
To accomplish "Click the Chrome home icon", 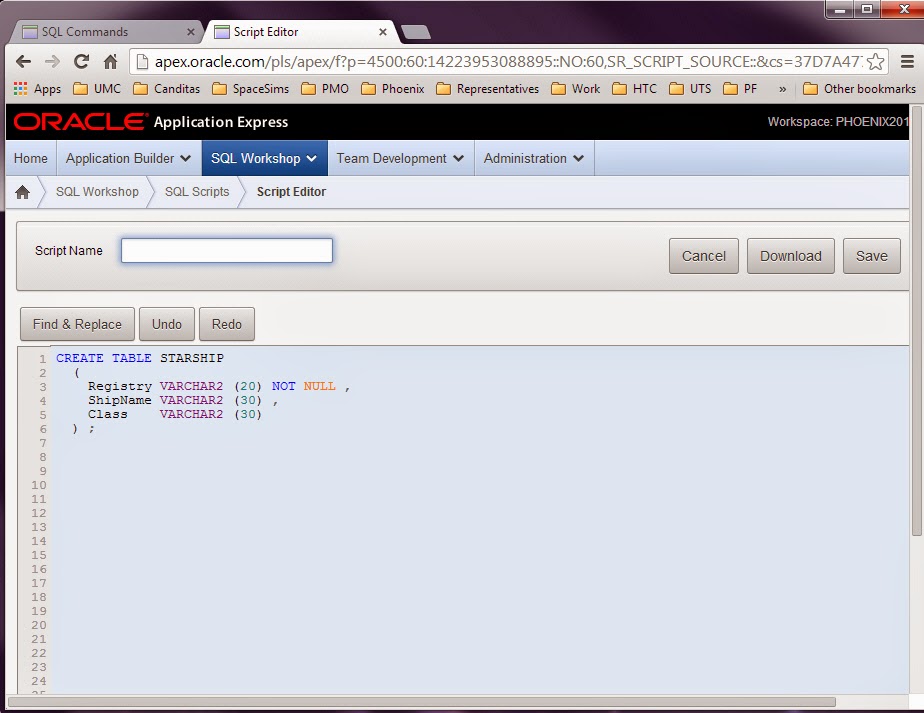I will [x=113, y=60].
